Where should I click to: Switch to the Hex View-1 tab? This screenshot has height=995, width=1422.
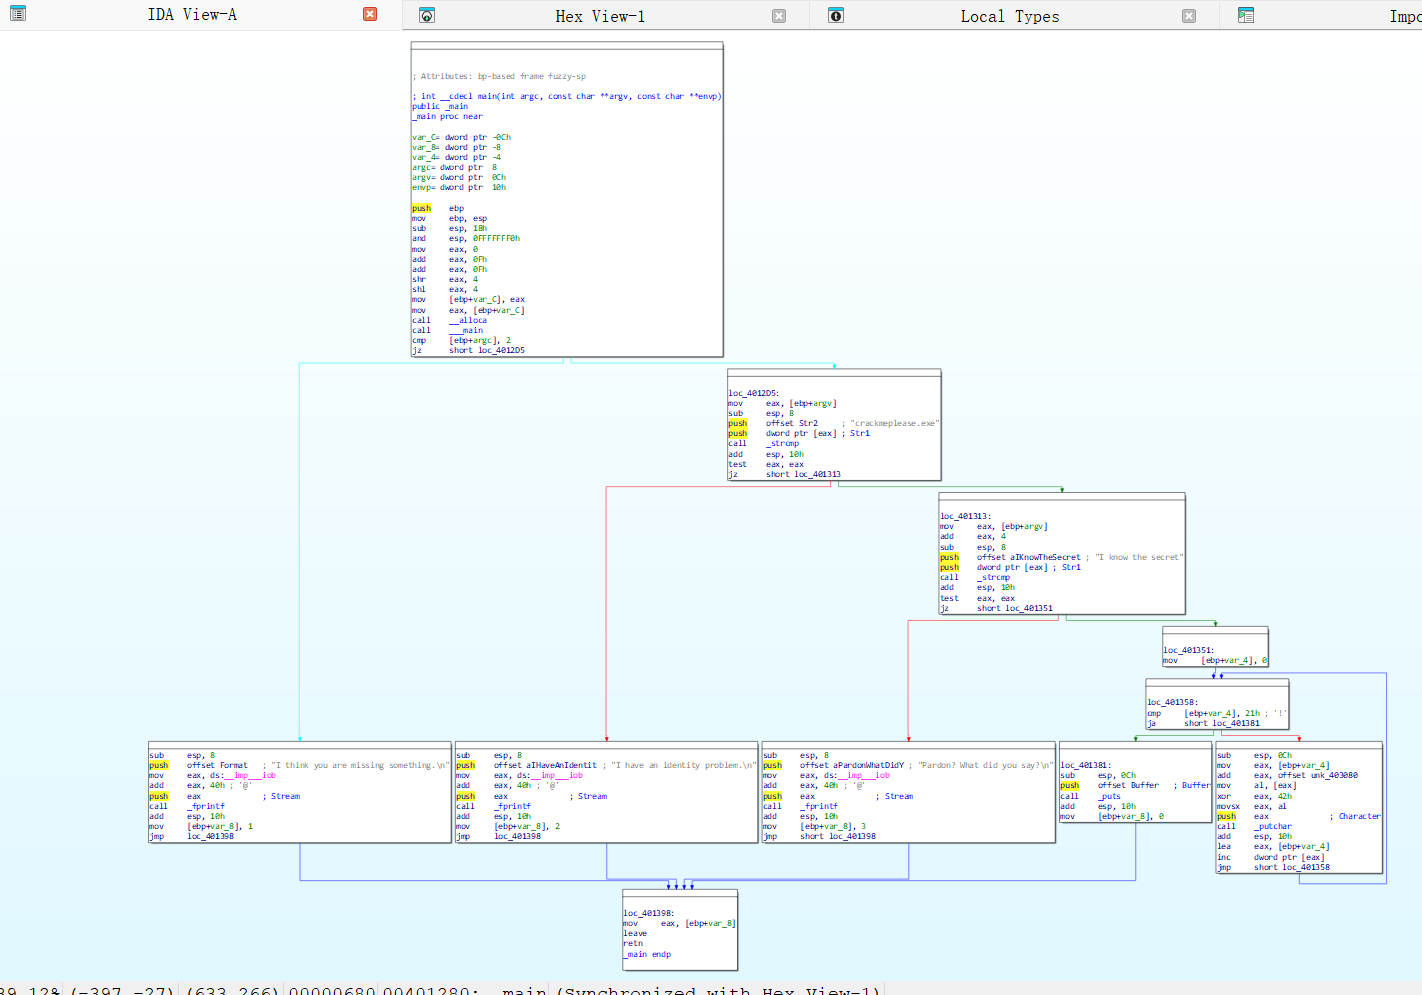tap(600, 16)
